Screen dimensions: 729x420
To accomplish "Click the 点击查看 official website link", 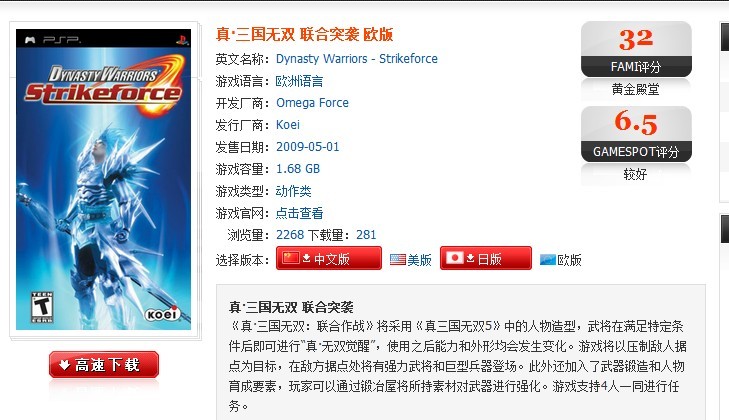I will pos(299,213).
